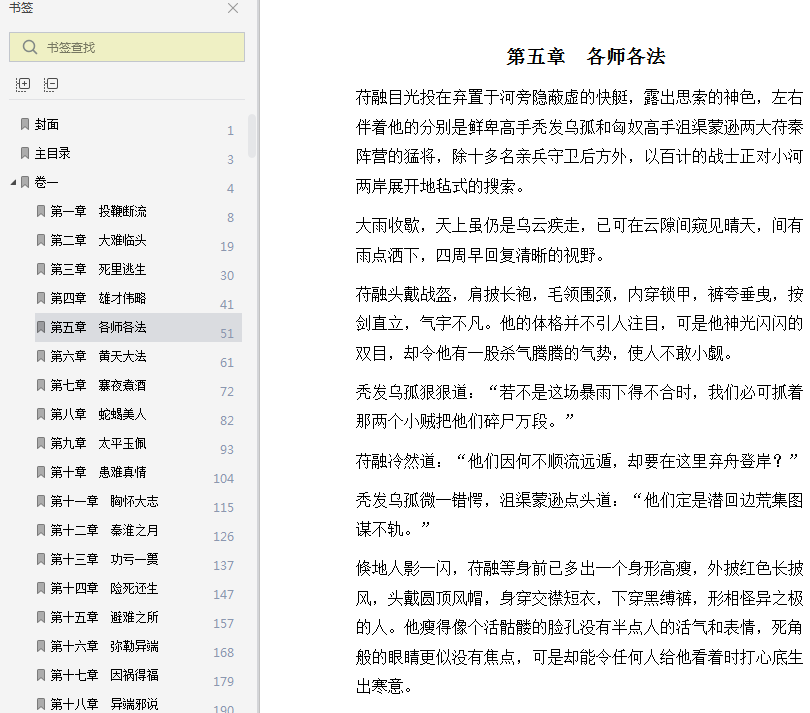The image size is (810, 713).
Task: Go to 第十五章 避难之所
Action: (104, 617)
